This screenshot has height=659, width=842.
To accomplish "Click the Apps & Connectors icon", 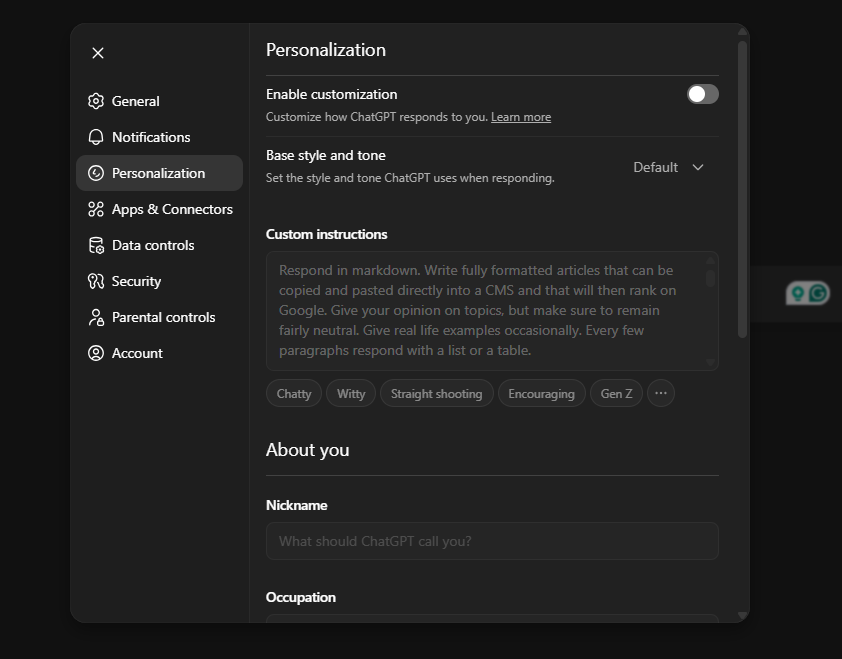I will [x=95, y=209].
